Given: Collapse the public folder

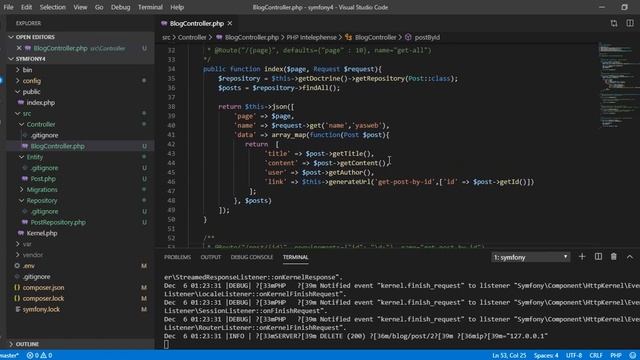Looking at the screenshot, I should point(31,91).
